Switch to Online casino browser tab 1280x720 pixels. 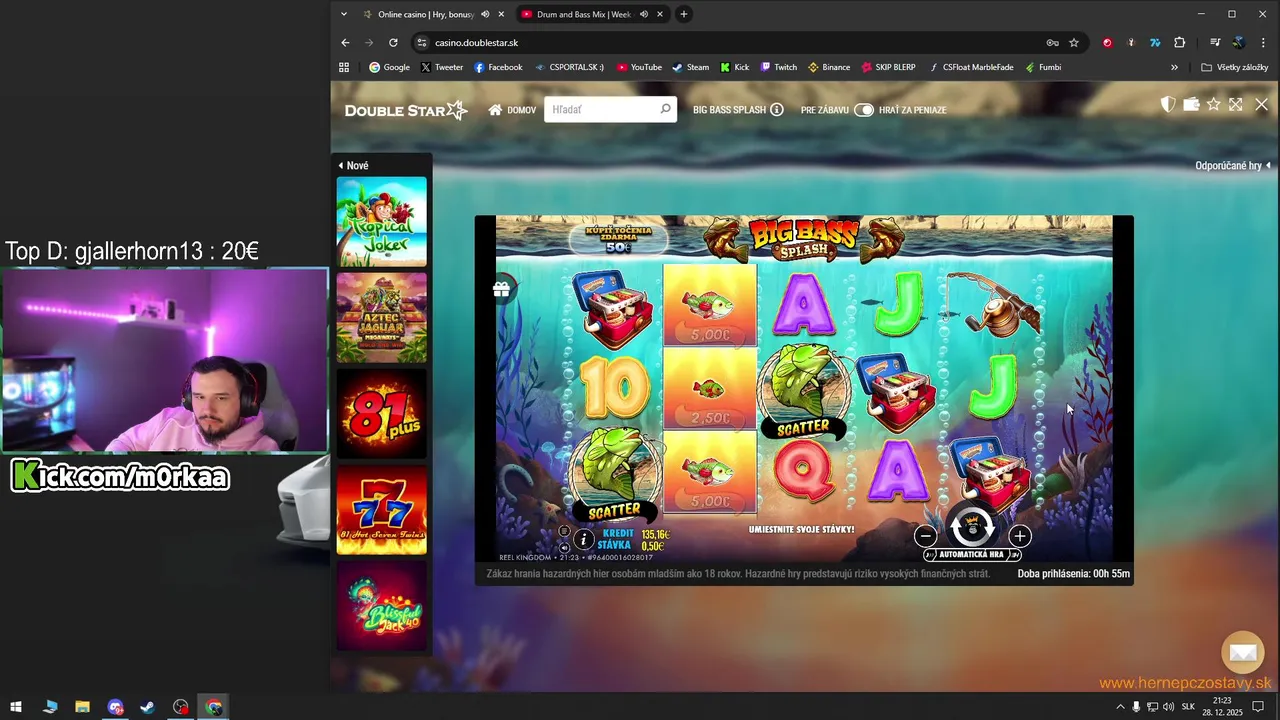pyautogui.click(x=425, y=14)
